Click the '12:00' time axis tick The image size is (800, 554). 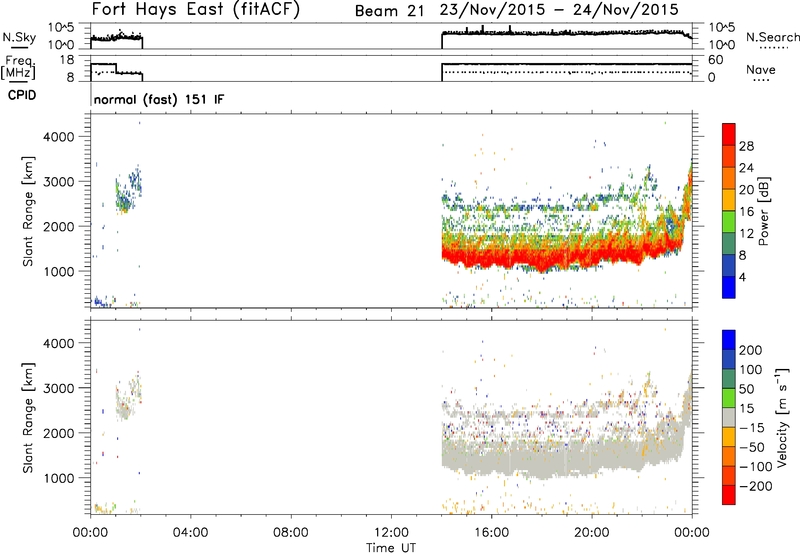(391, 533)
